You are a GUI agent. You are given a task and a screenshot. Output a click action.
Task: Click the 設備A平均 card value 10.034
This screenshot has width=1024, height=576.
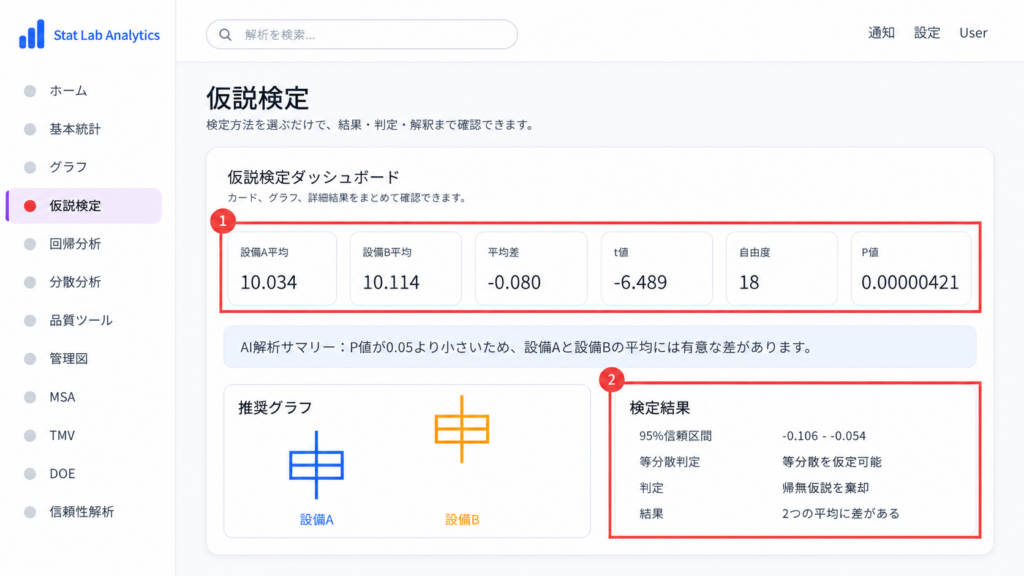pyautogui.click(x=268, y=282)
